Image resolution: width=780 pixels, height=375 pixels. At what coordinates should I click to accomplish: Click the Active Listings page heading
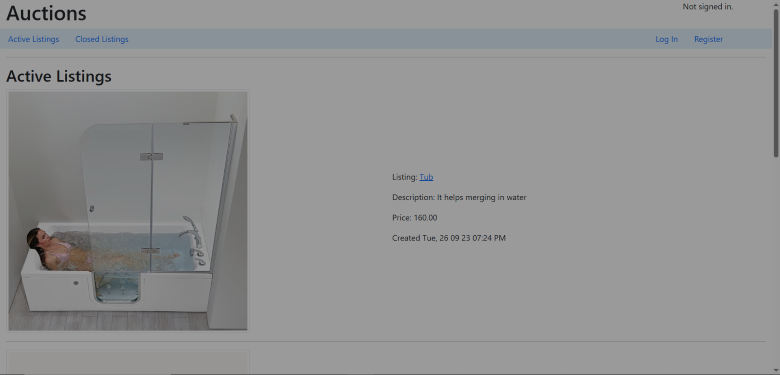click(x=59, y=77)
